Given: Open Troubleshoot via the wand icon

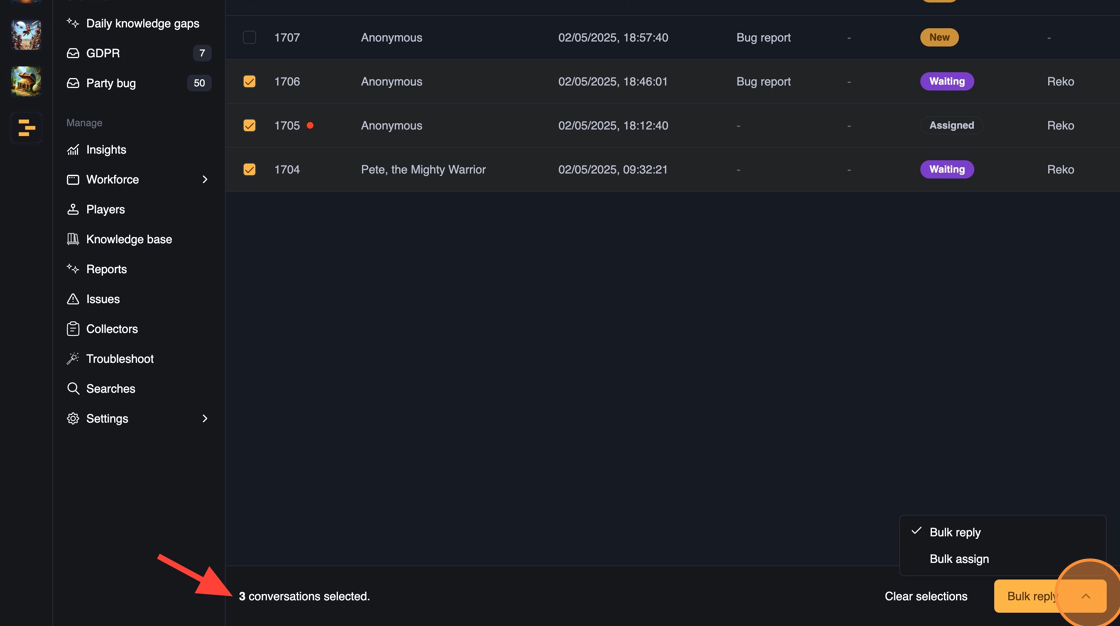Looking at the screenshot, I should [73, 359].
